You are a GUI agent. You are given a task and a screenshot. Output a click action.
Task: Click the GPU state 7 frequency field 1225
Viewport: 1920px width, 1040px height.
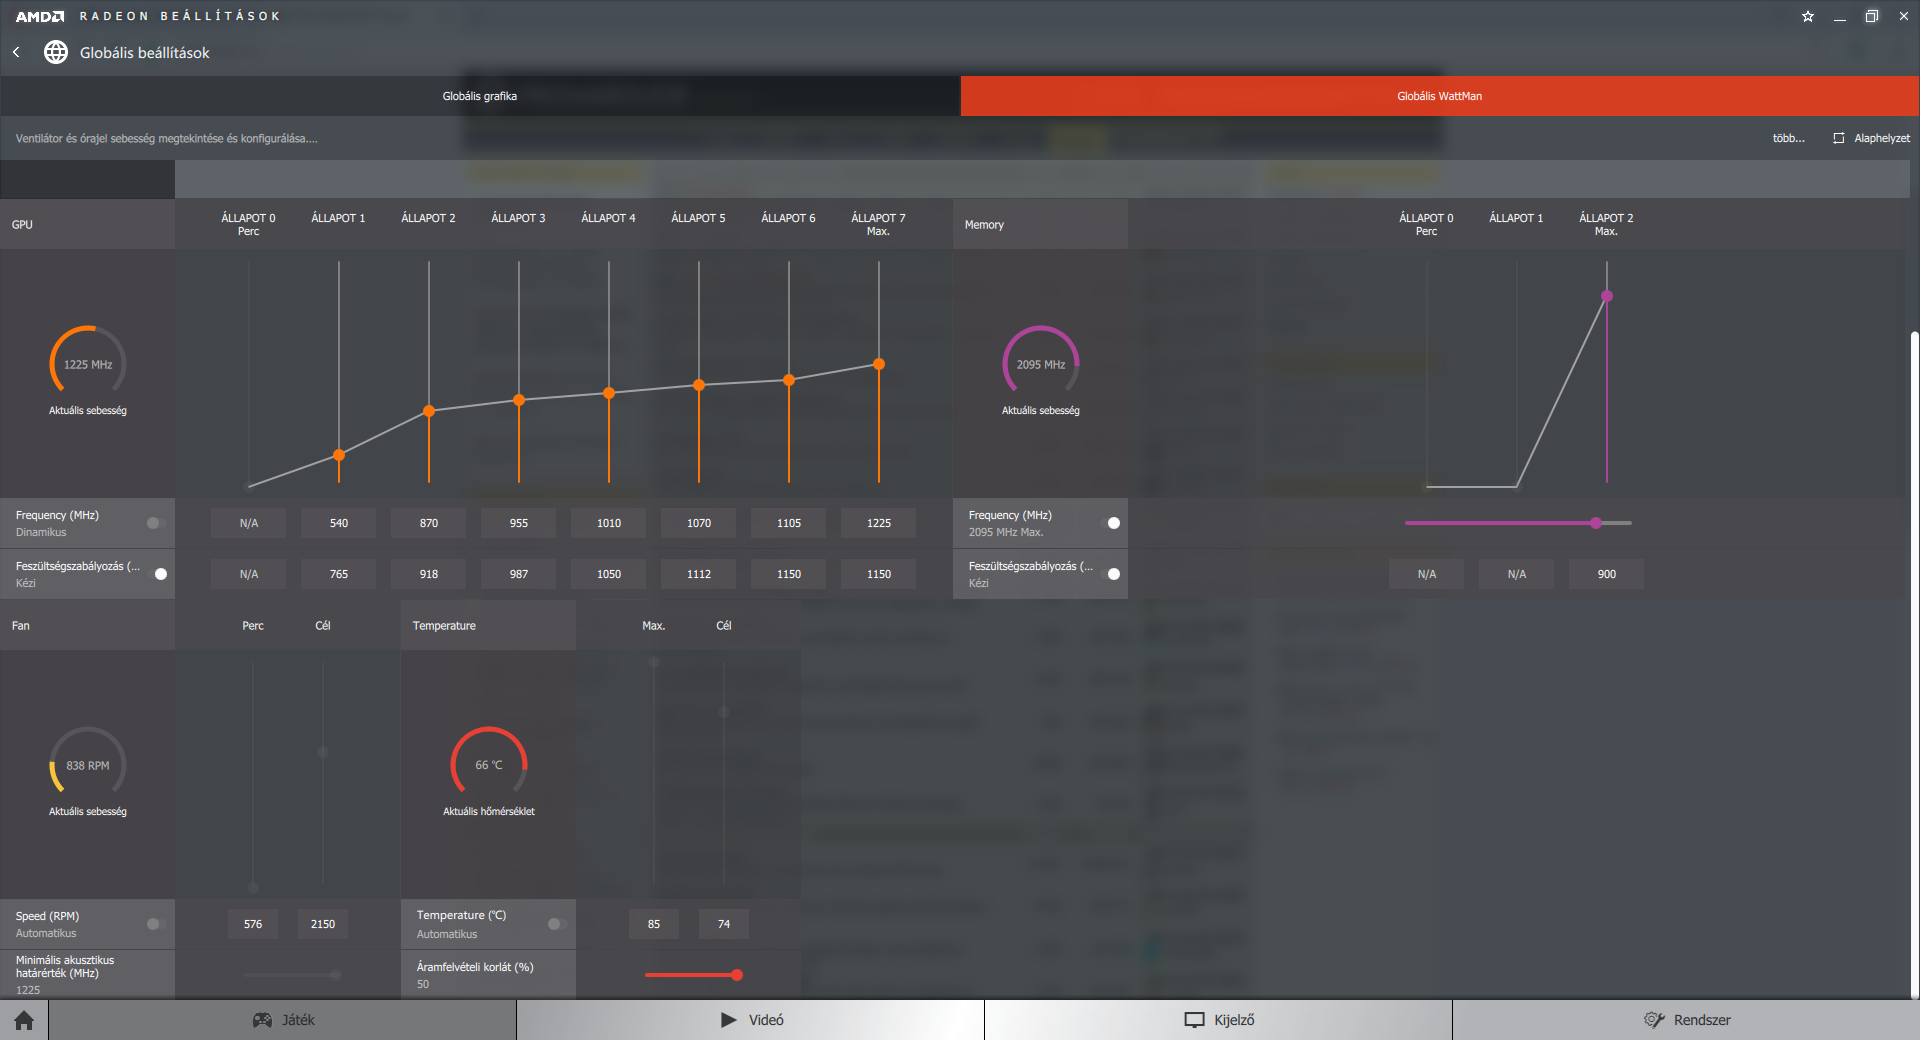pos(879,523)
